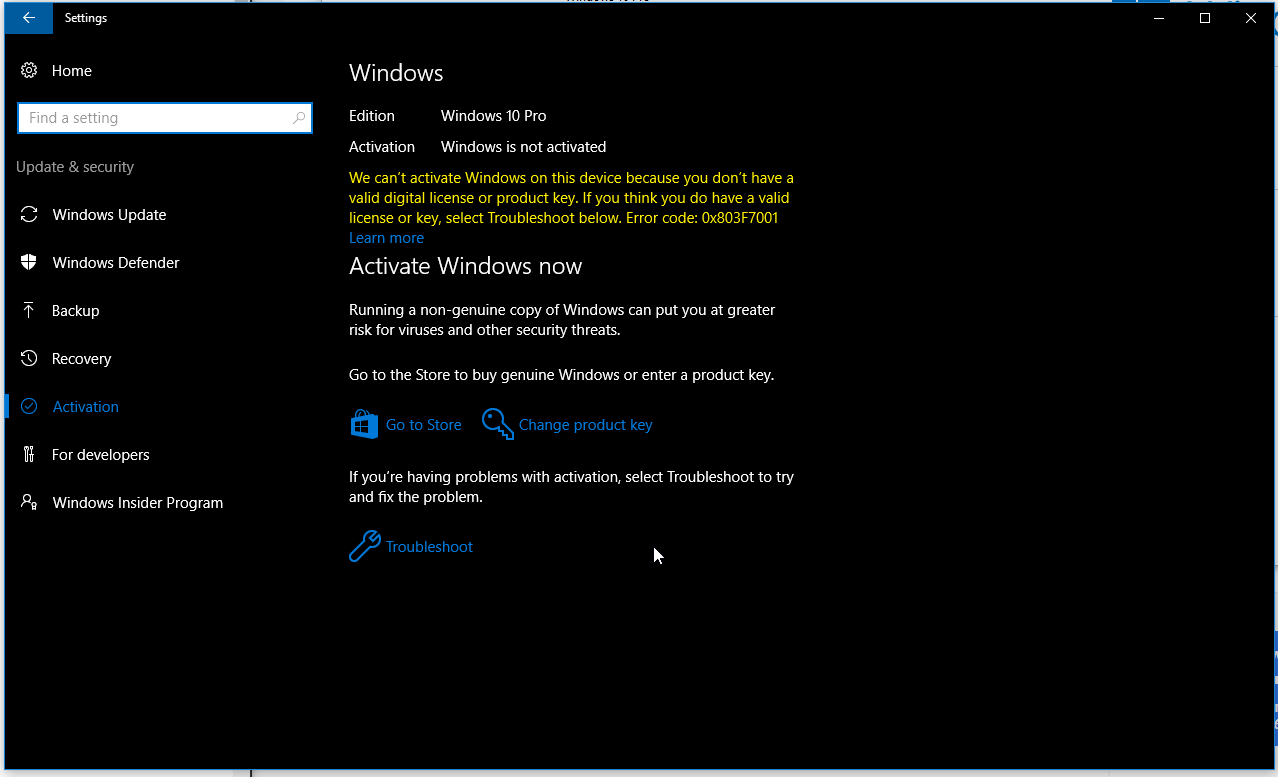Screen dimensions: 1278x777
Task: Click the 'Update & security' category label
Action: [x=75, y=167]
